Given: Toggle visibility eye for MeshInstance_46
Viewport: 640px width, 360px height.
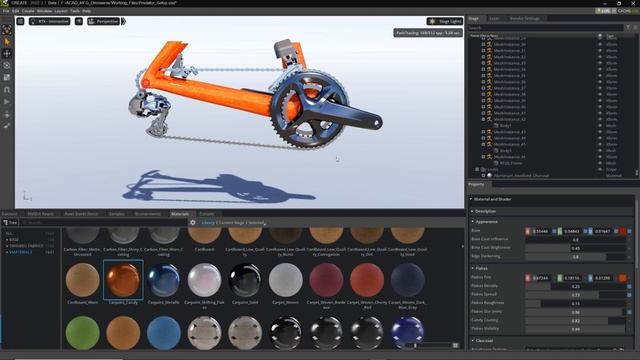Looking at the screenshot, I should coord(600,157).
